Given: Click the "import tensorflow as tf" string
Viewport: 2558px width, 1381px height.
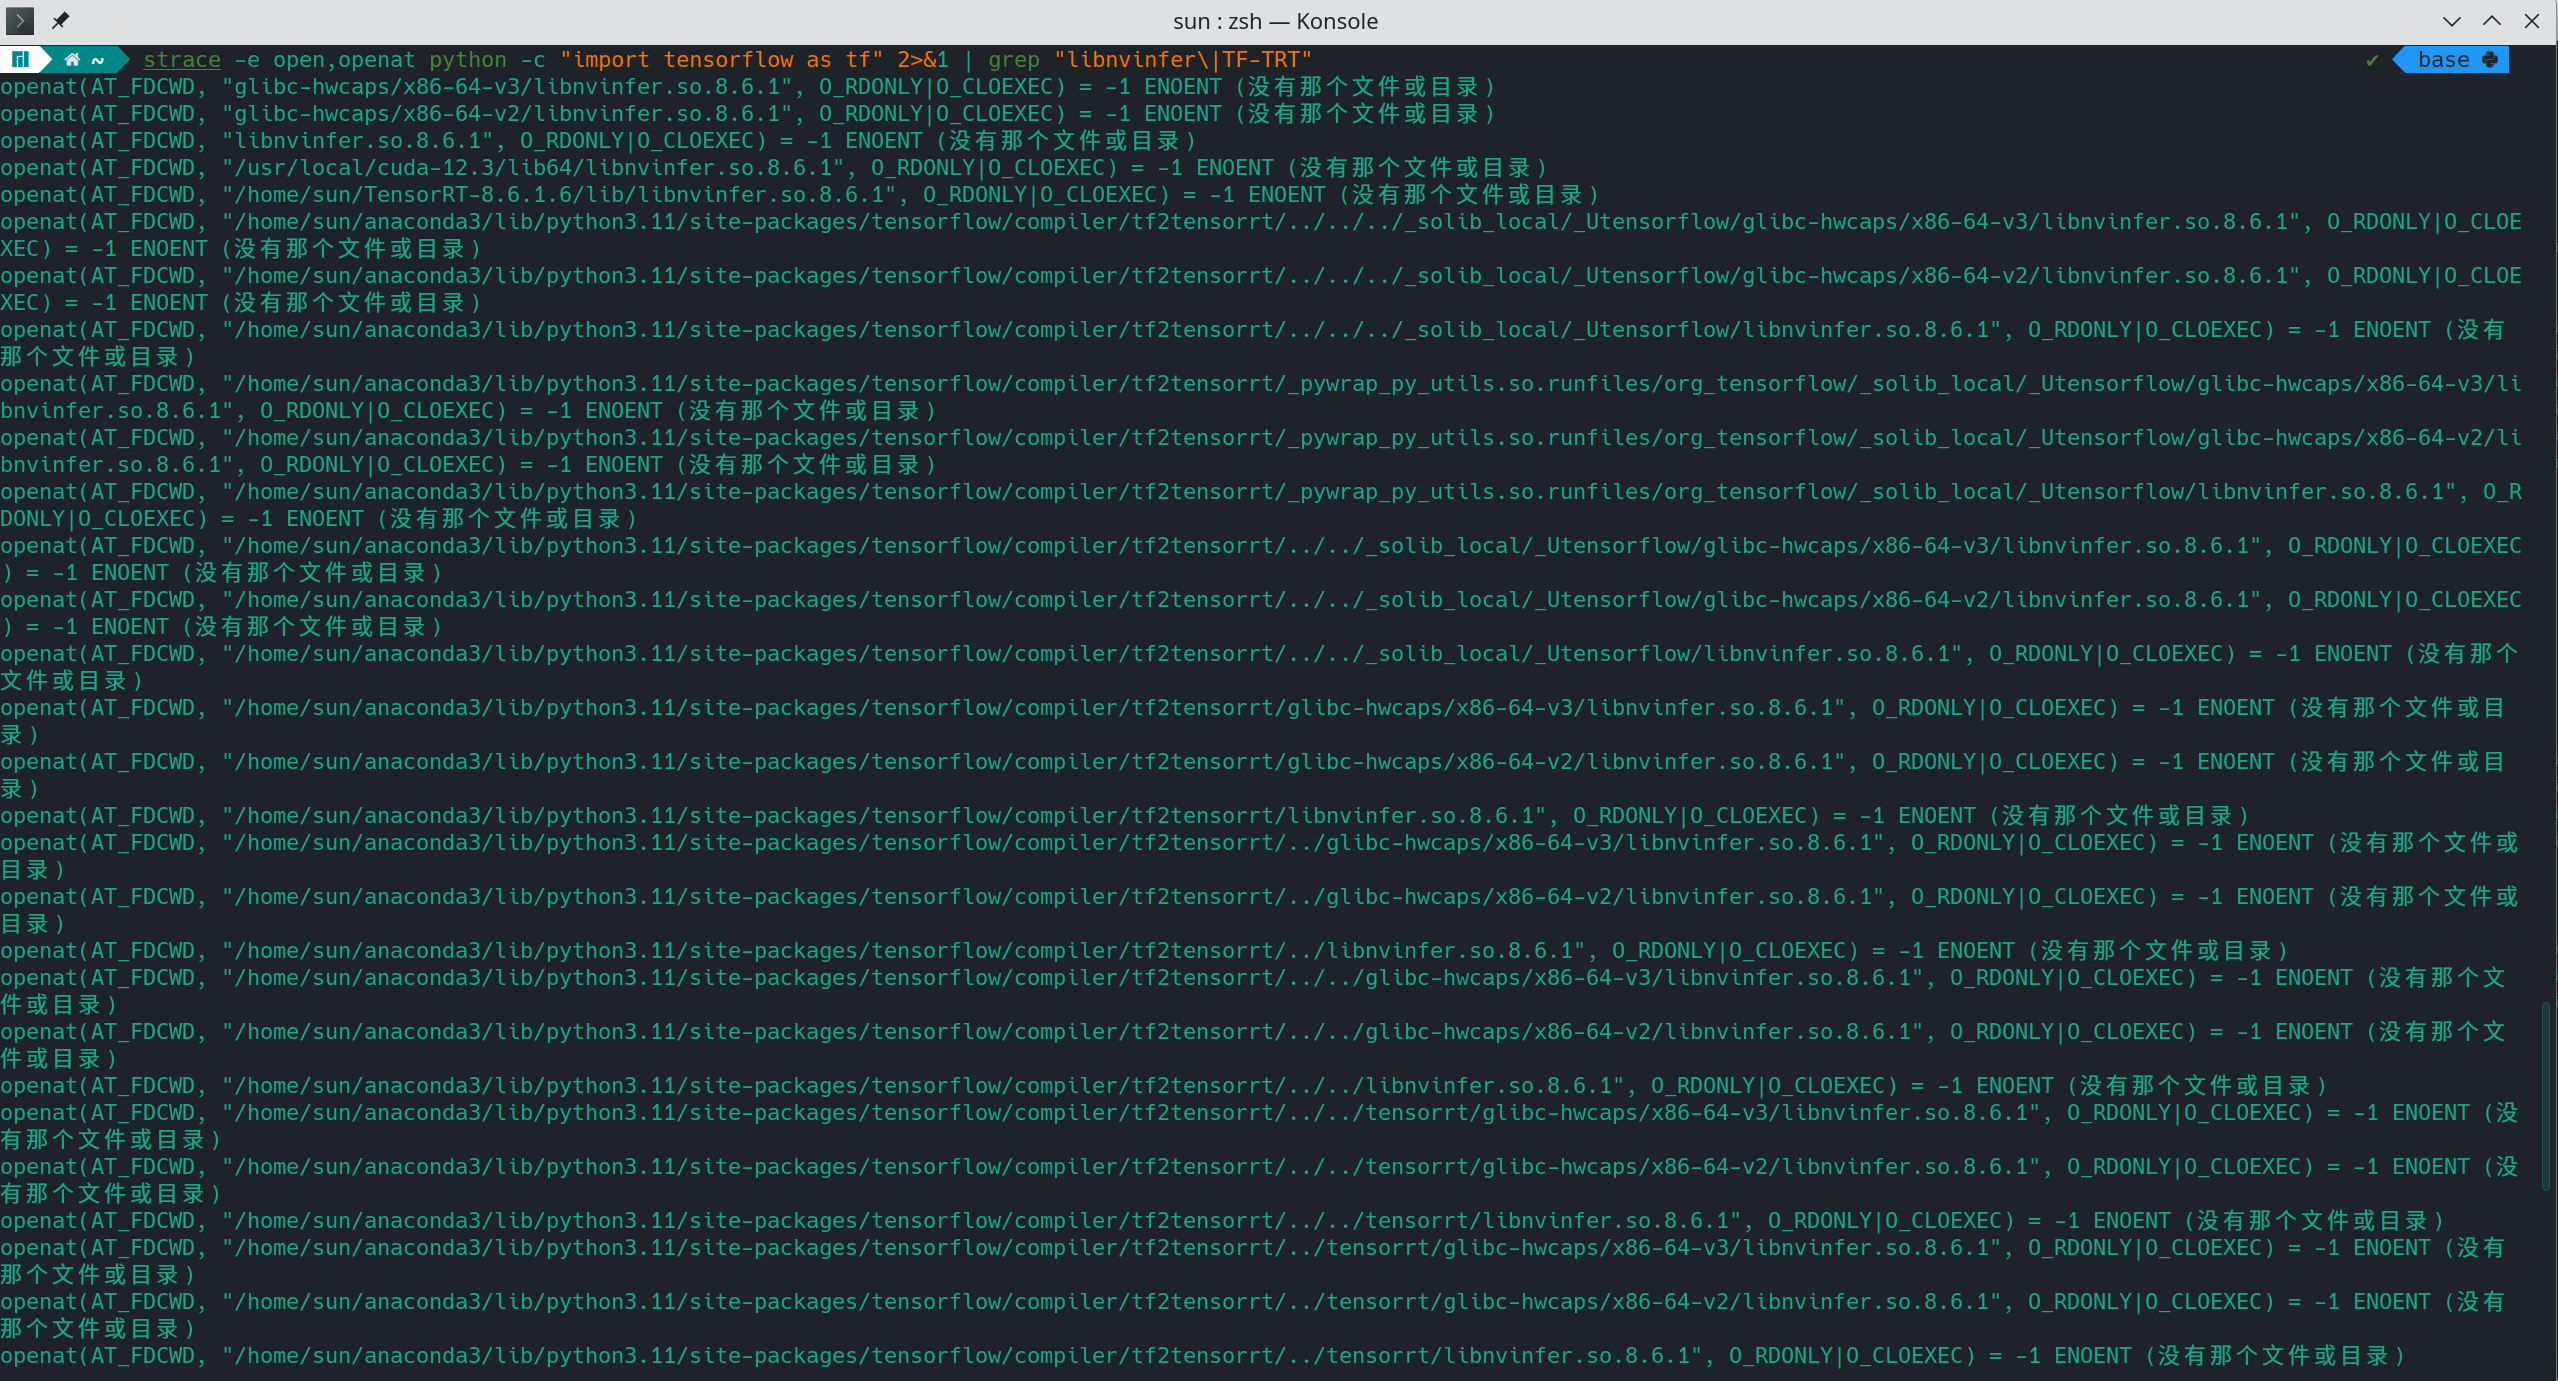Looking at the screenshot, I should pos(721,60).
